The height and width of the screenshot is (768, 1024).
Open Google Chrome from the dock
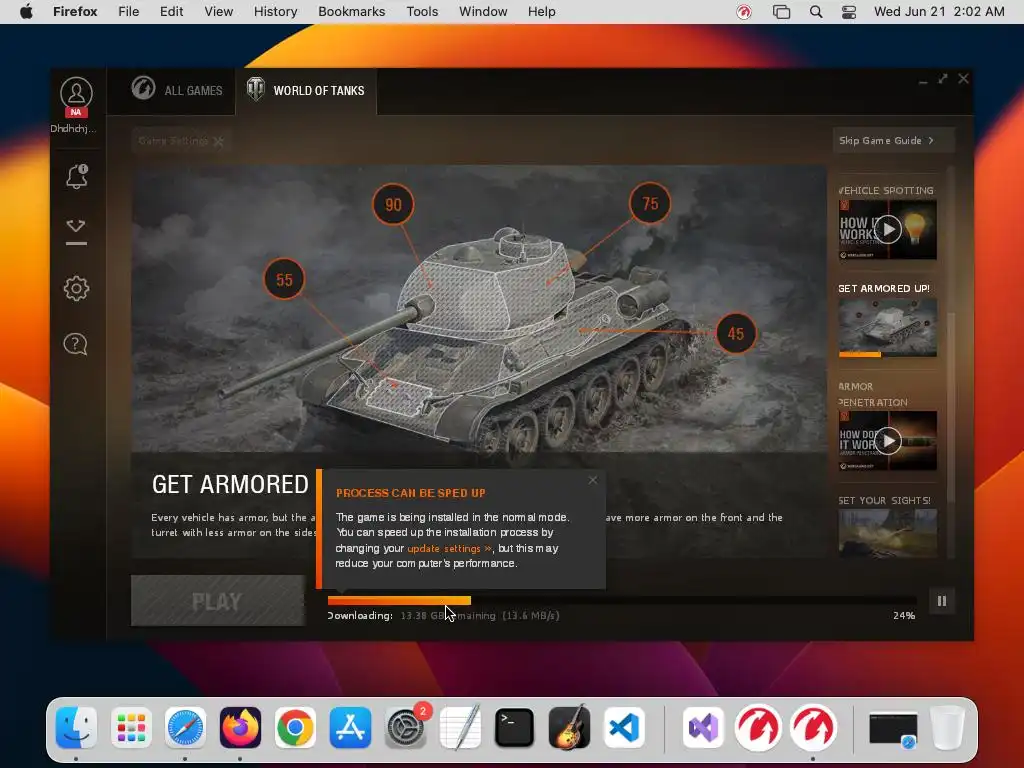(295, 728)
